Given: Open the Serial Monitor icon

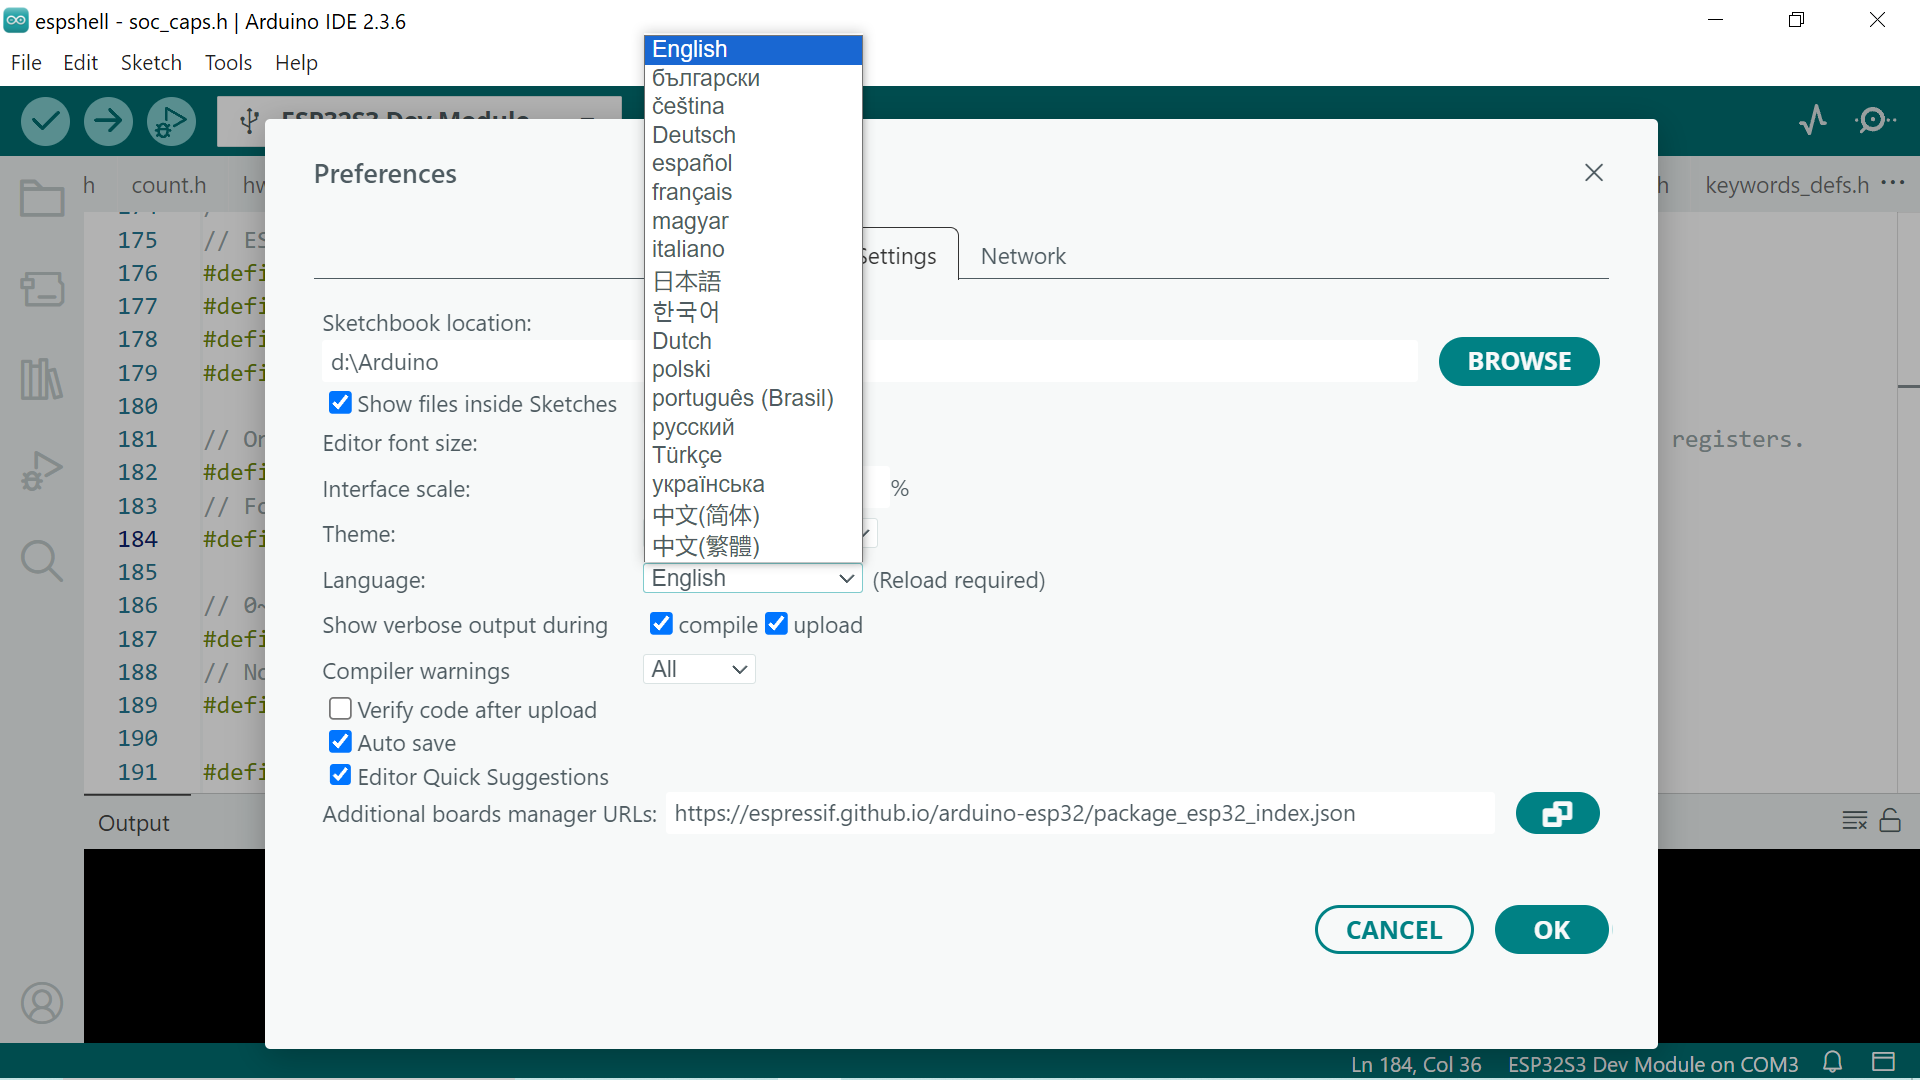Looking at the screenshot, I should (1874, 121).
